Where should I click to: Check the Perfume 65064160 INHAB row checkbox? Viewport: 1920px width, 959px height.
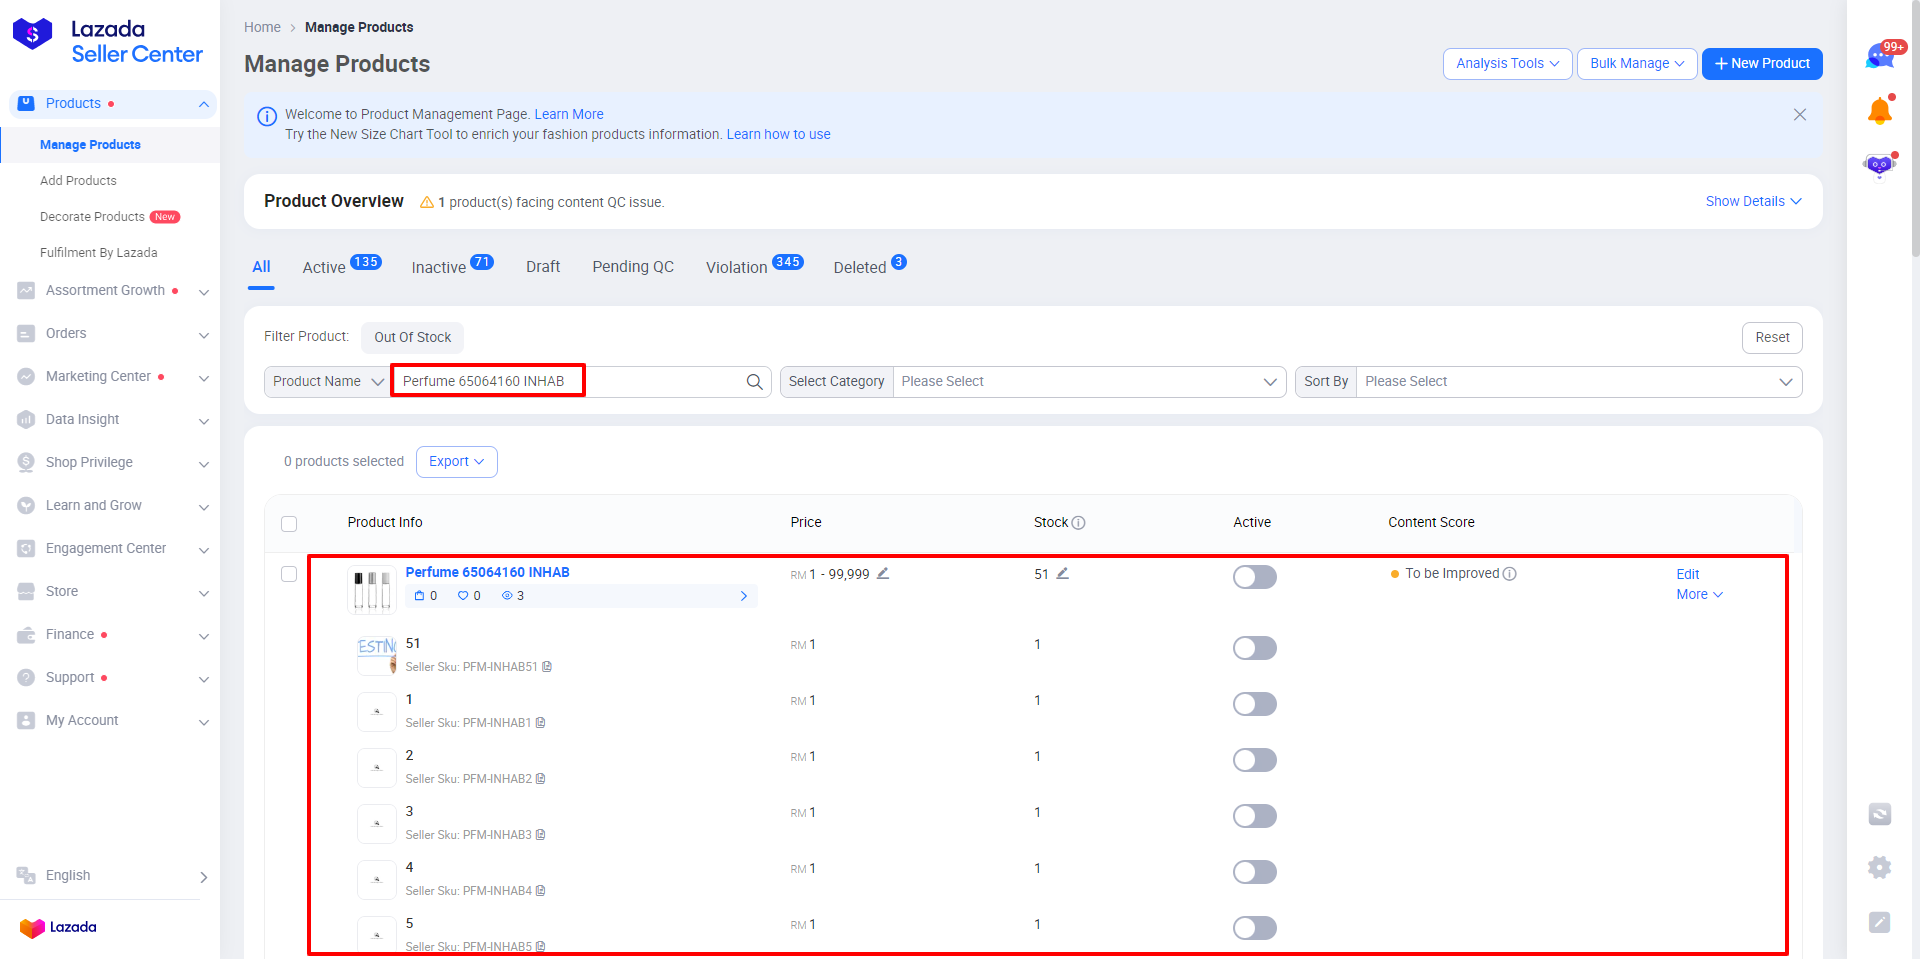(289, 574)
